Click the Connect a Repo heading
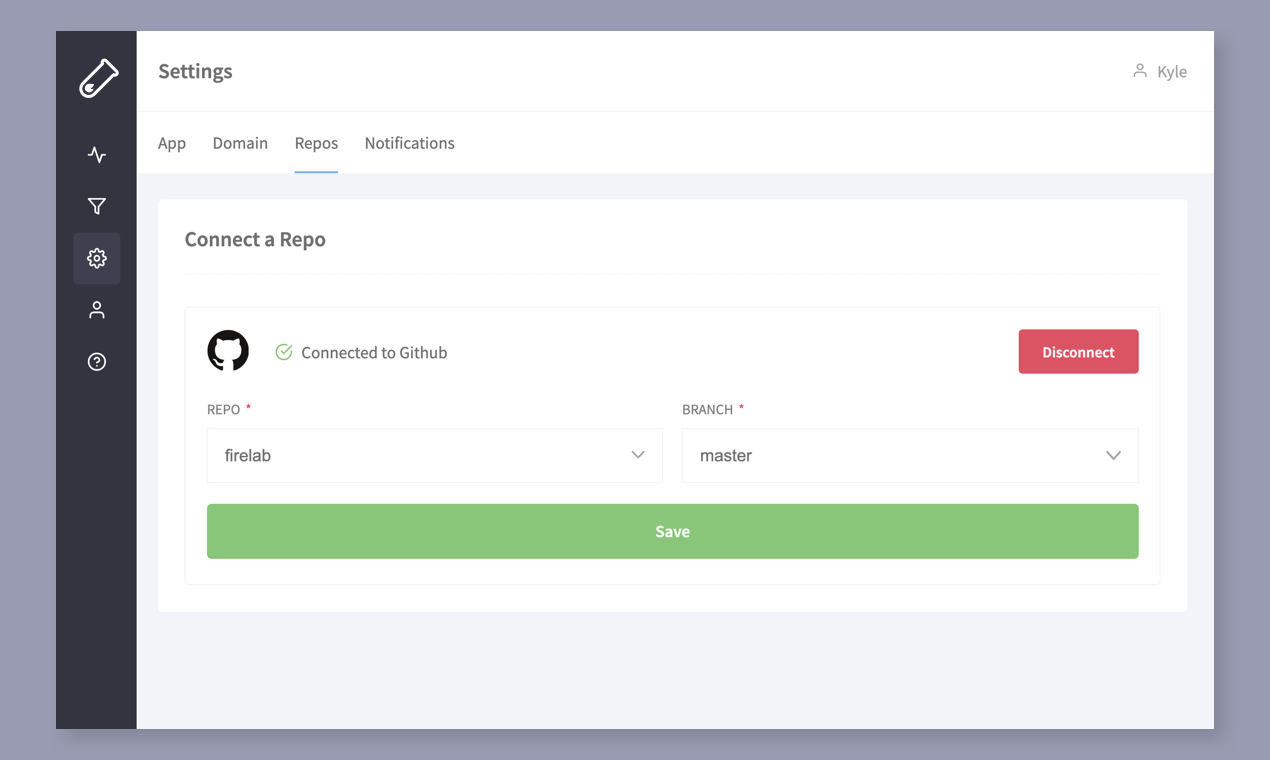Viewport: 1270px width, 760px height. tap(255, 240)
